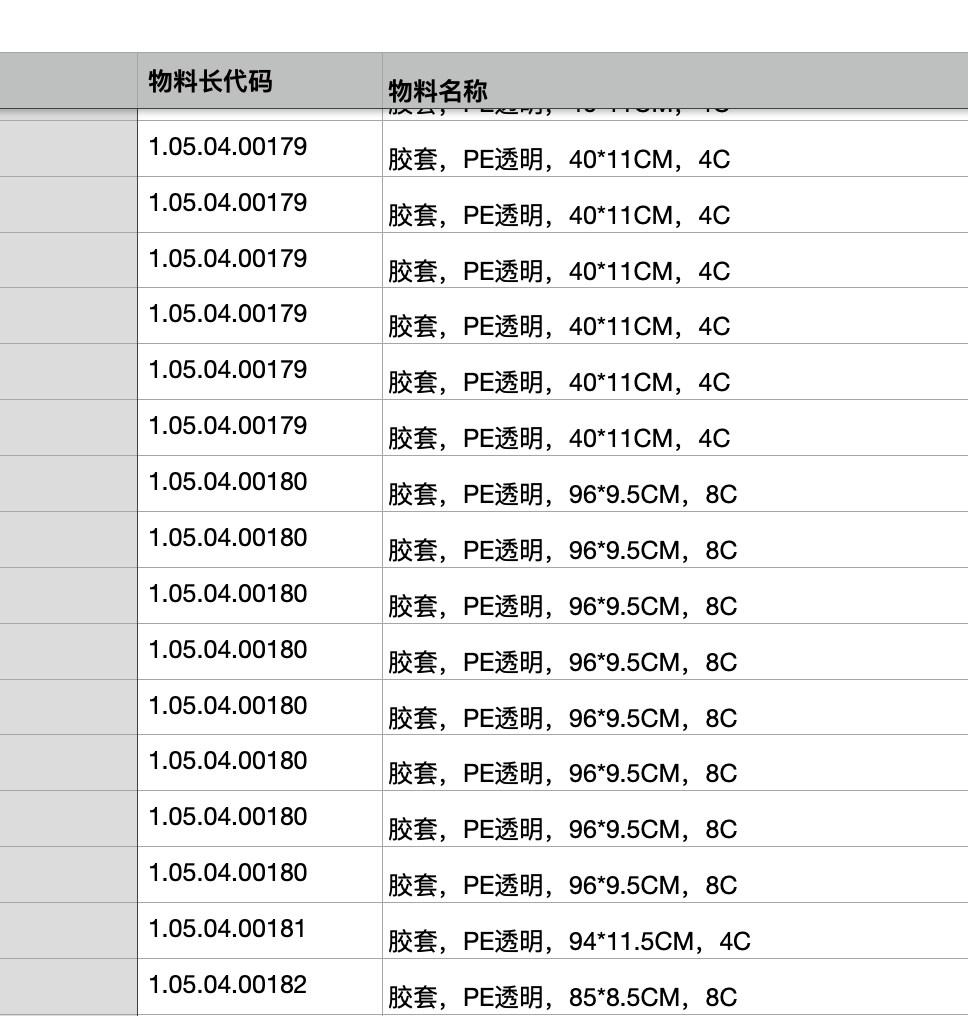Click gray cell left of code 1.05.04.00182

68,987
